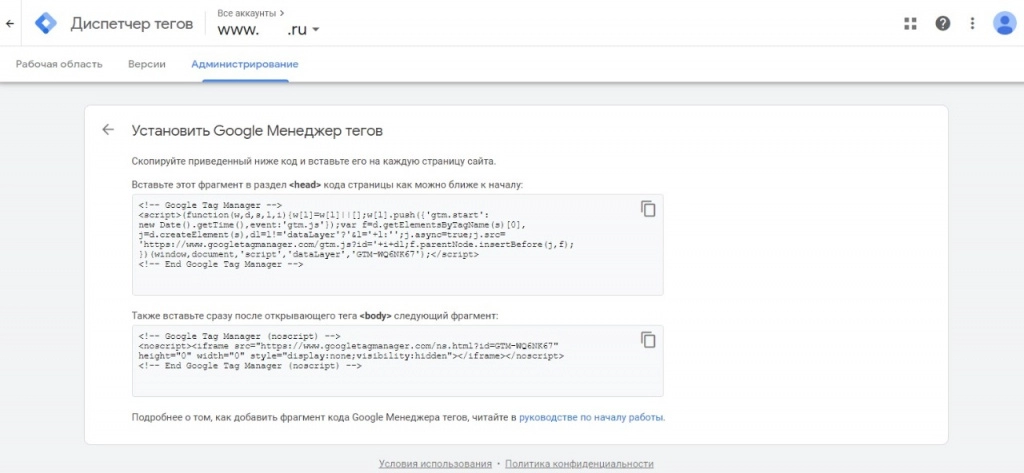
Task: Click the Google Tag Manager logo
Action: click(x=46, y=24)
